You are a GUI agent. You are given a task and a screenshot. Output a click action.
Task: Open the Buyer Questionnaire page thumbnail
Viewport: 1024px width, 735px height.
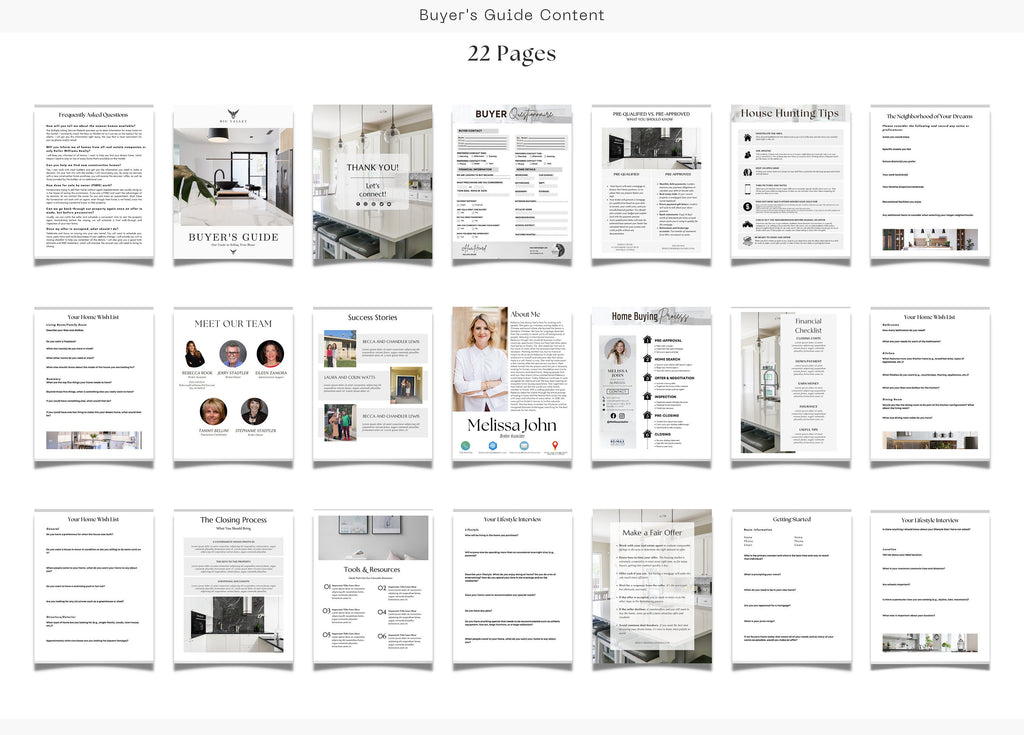click(512, 182)
